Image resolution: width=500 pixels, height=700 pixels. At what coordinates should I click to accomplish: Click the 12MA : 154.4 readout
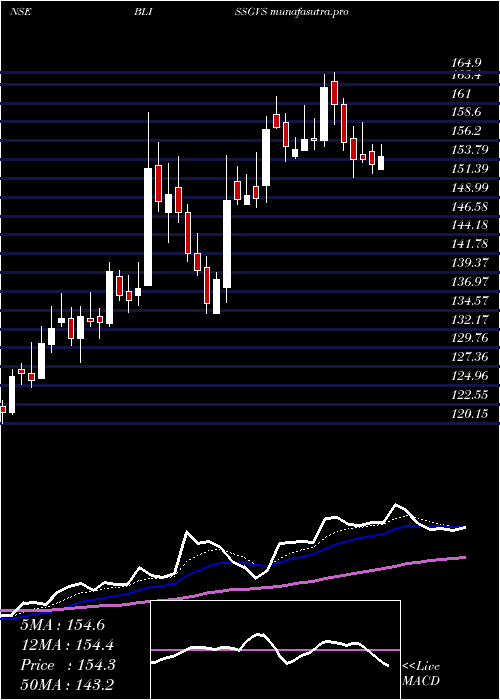67,645
